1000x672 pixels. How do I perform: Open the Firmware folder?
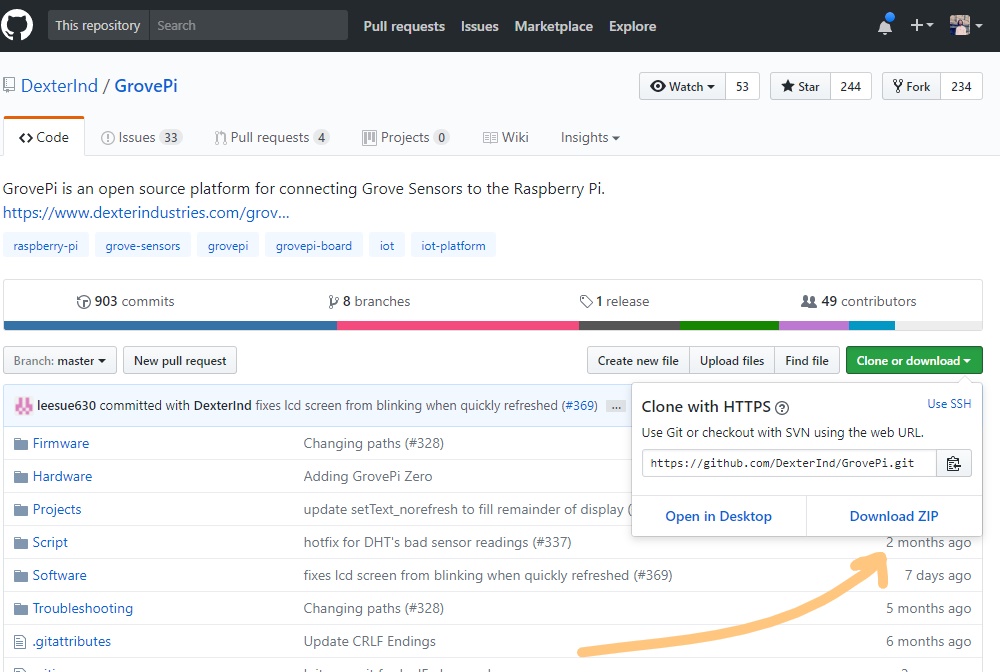pyautogui.click(x=61, y=443)
